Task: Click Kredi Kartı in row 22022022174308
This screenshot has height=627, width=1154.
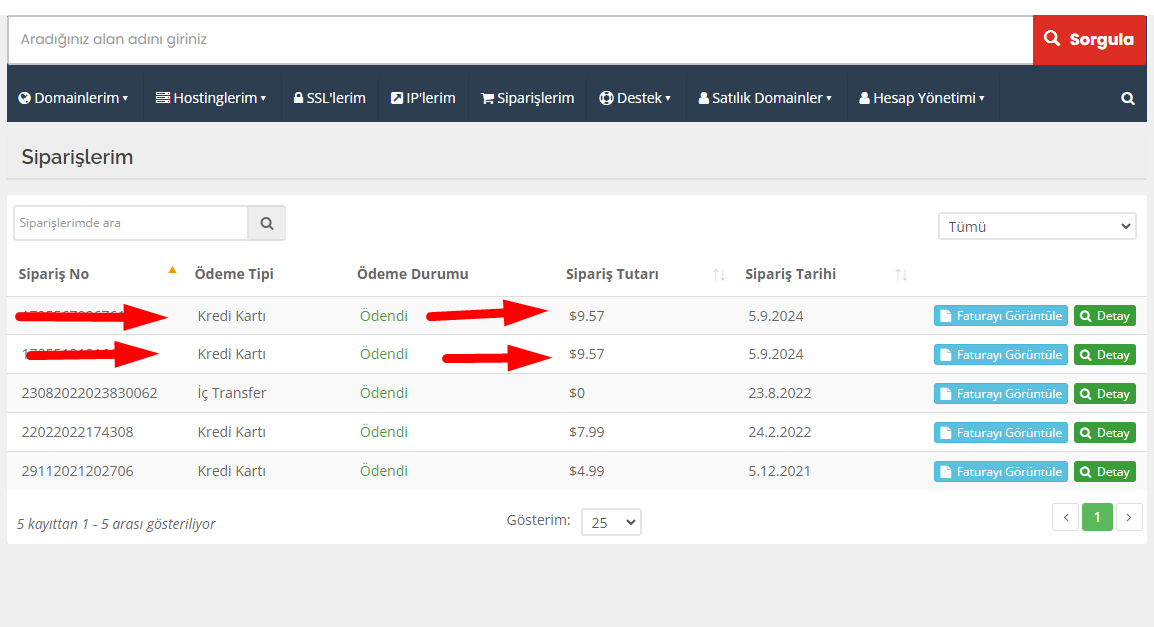Action: click(232, 432)
